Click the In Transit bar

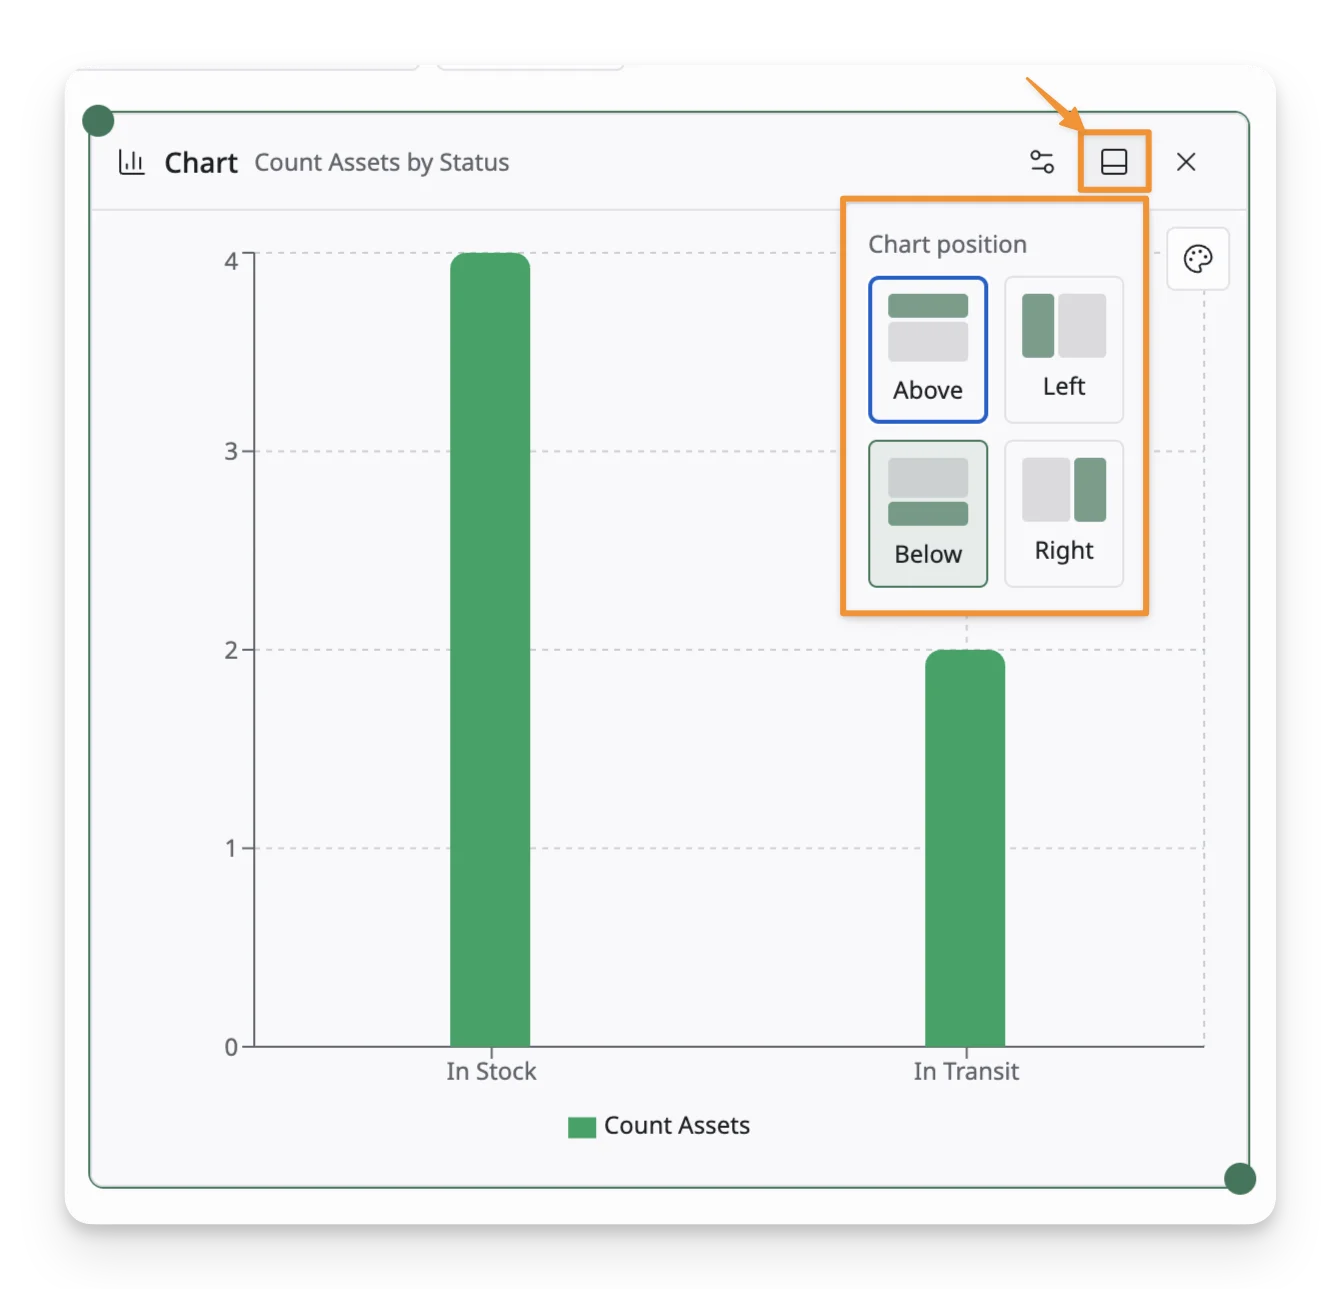pos(965,848)
